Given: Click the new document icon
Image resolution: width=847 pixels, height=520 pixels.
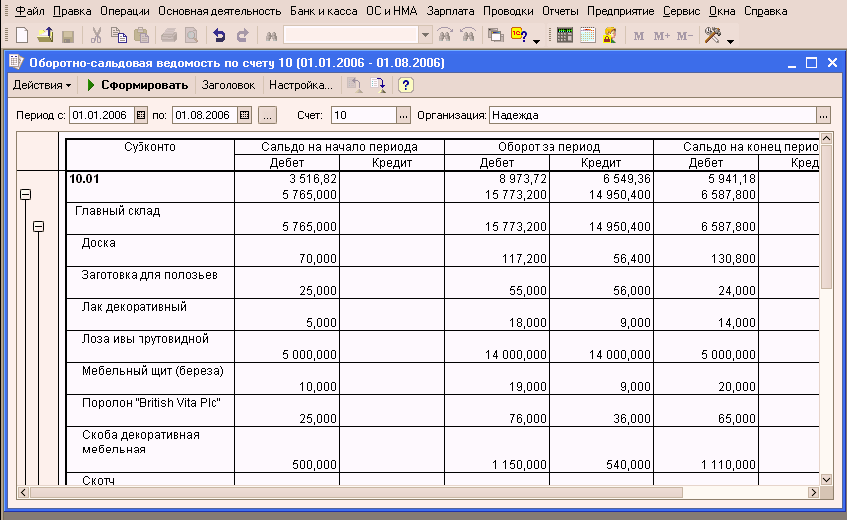Looking at the screenshot, I should pyautogui.click(x=22, y=36).
